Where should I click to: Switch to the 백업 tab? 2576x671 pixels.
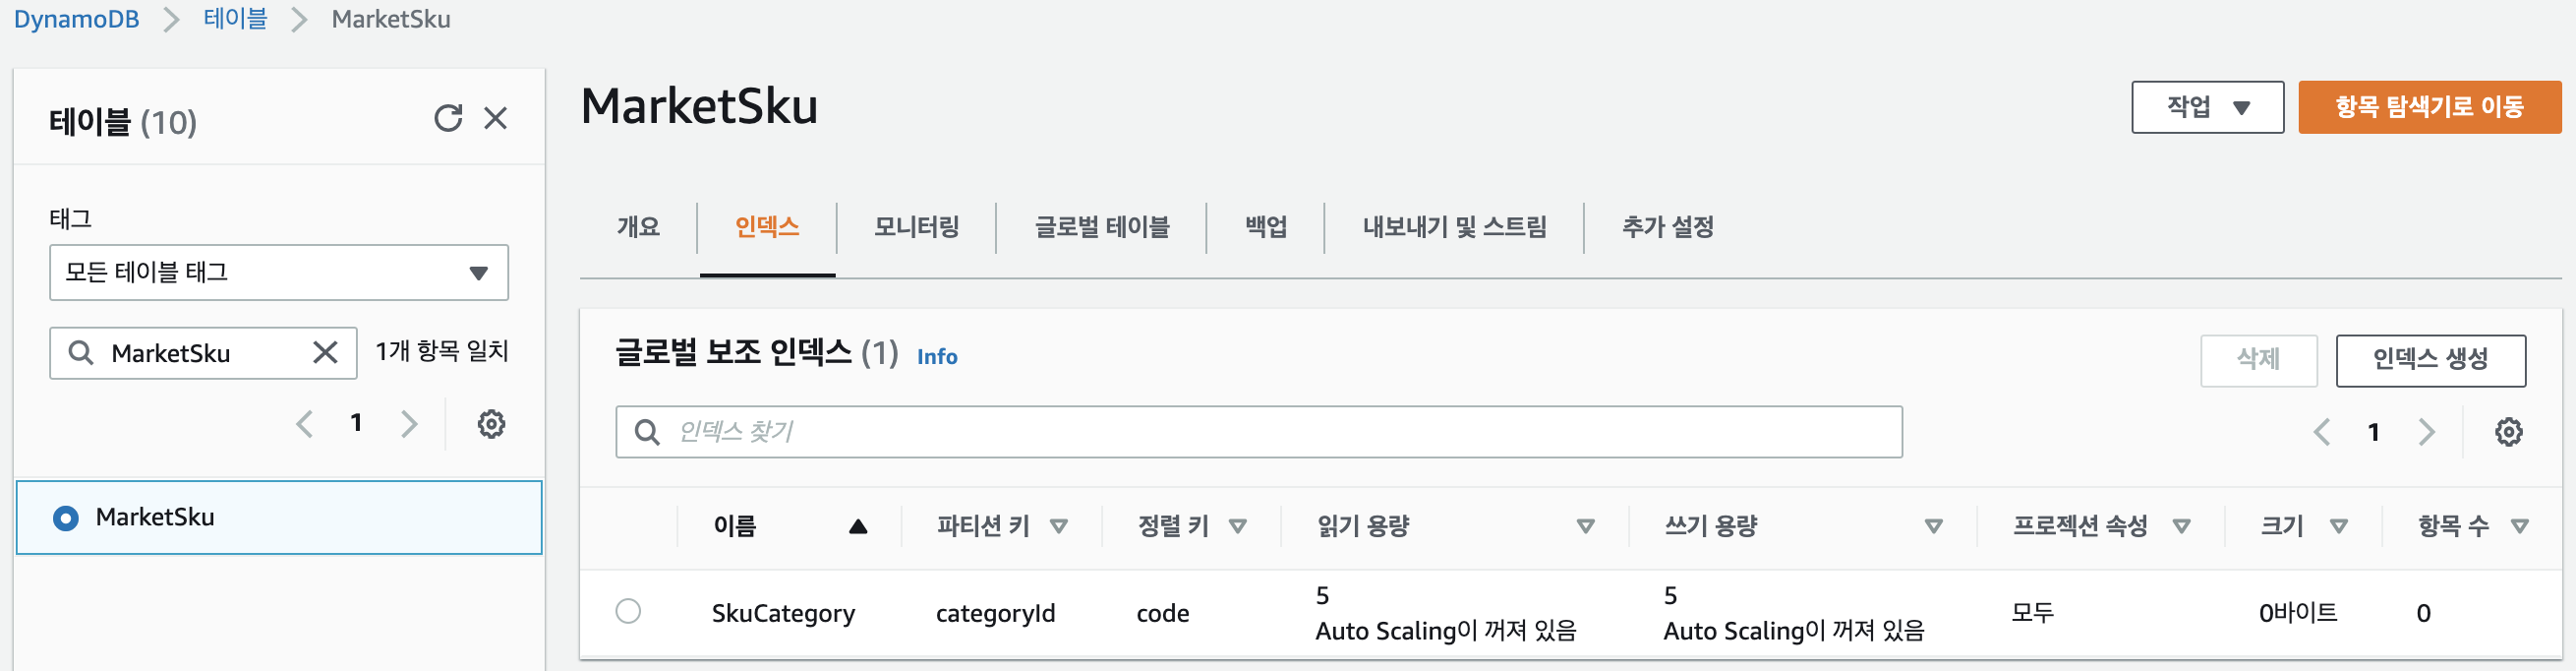[1265, 227]
